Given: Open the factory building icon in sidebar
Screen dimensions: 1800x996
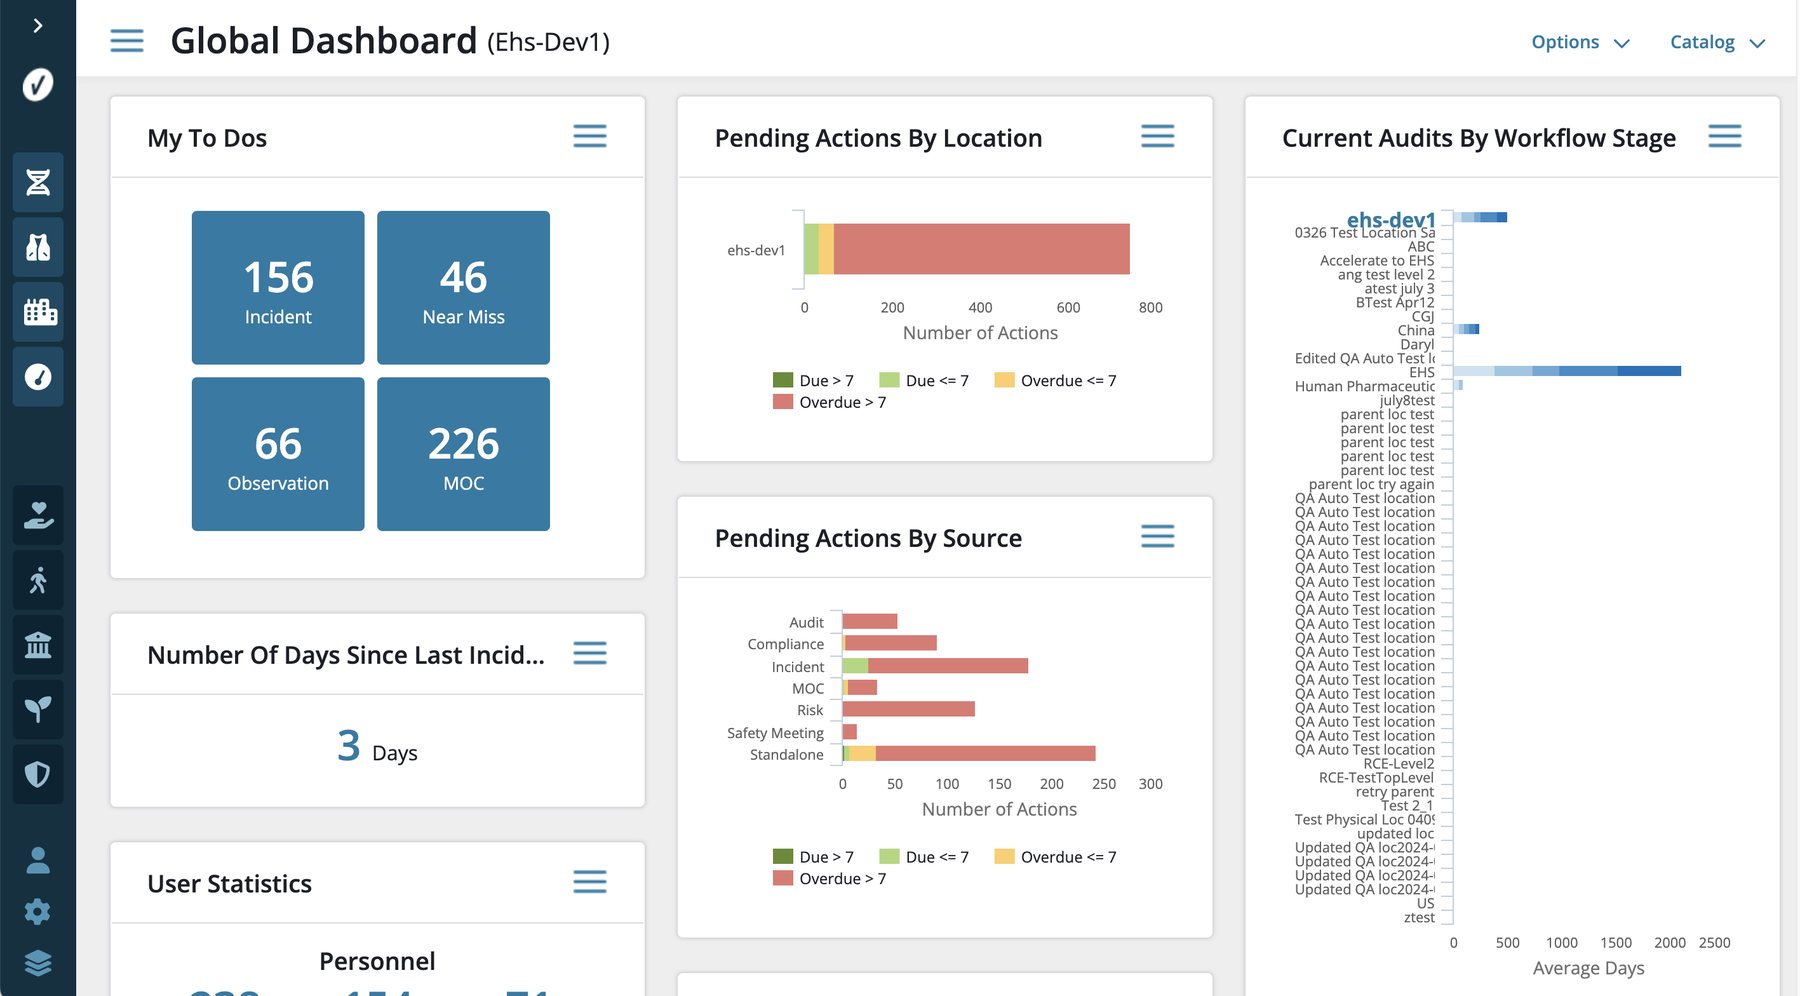Looking at the screenshot, I should tap(38, 312).
